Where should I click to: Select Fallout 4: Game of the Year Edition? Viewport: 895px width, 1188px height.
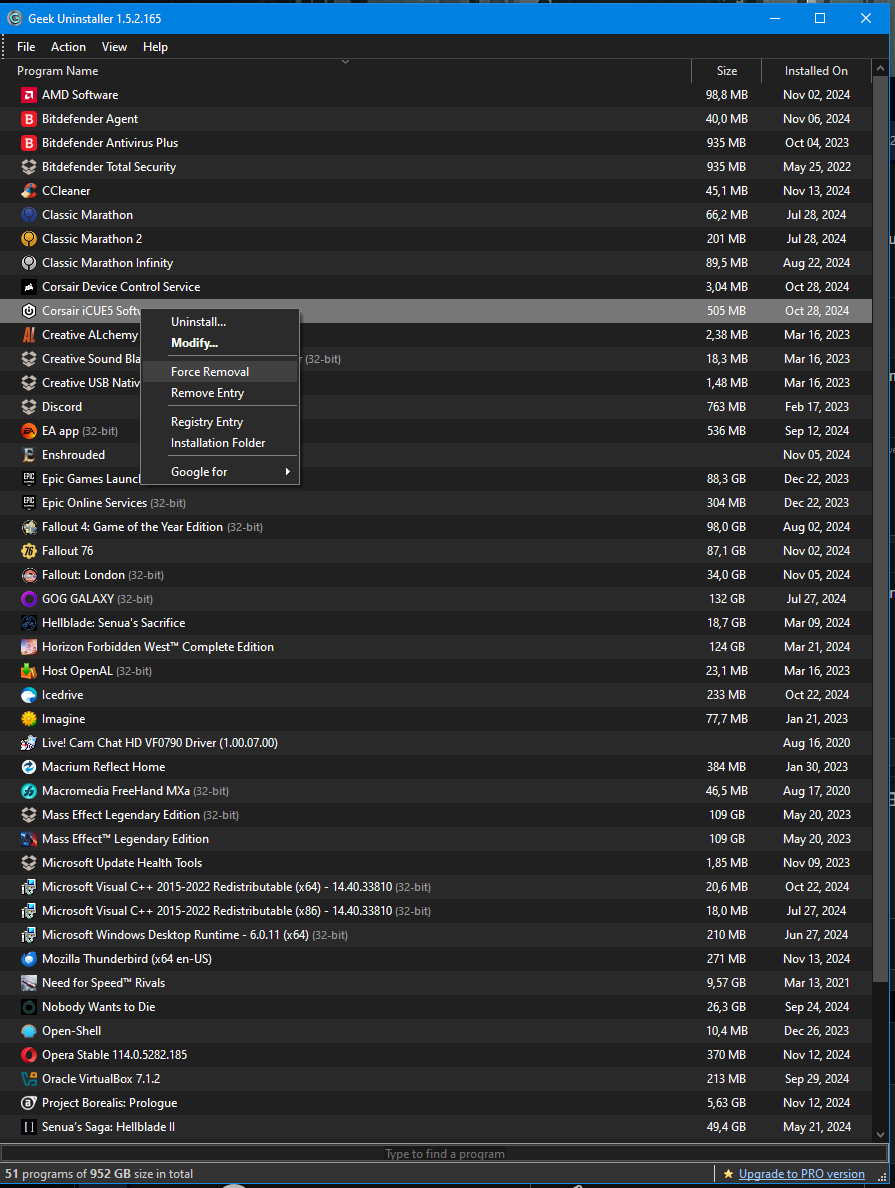[x=436, y=527]
